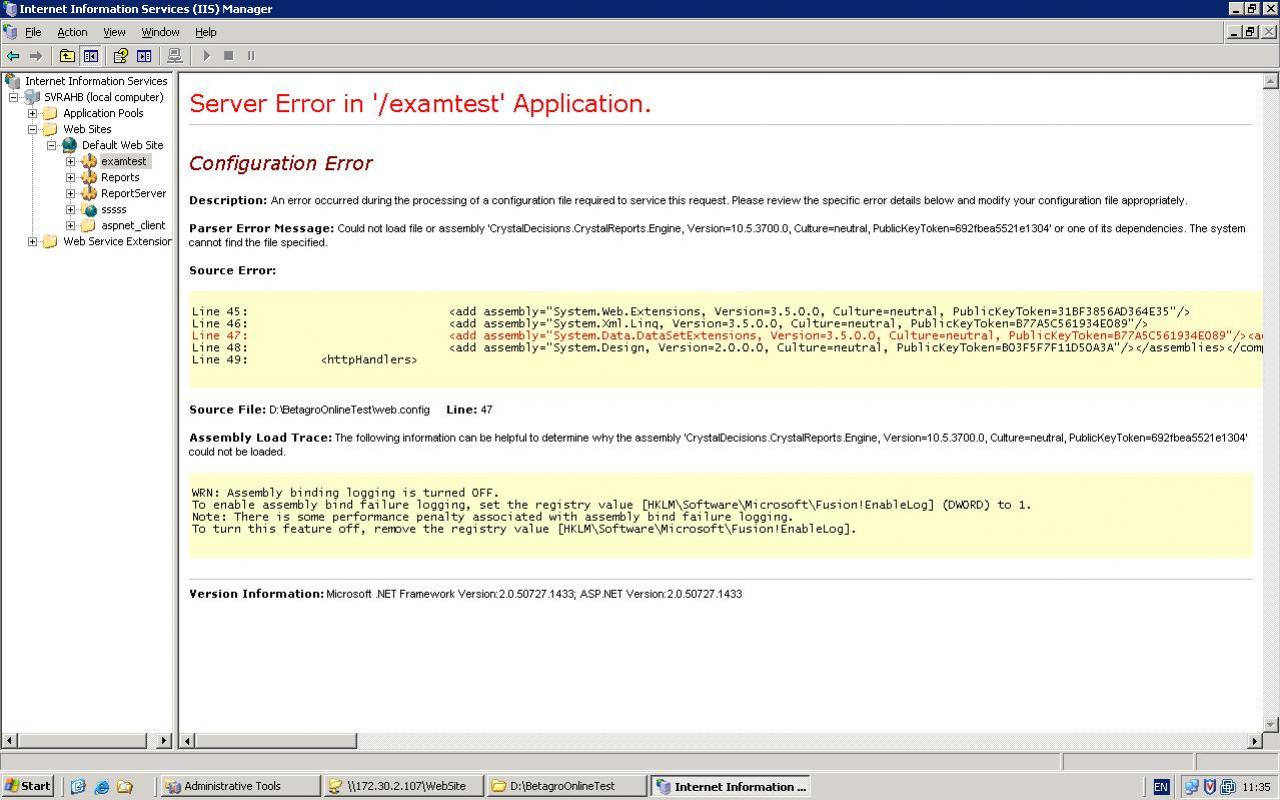This screenshot has height=800, width=1280.
Task: Select the Default Web Site label
Action: coord(122,145)
